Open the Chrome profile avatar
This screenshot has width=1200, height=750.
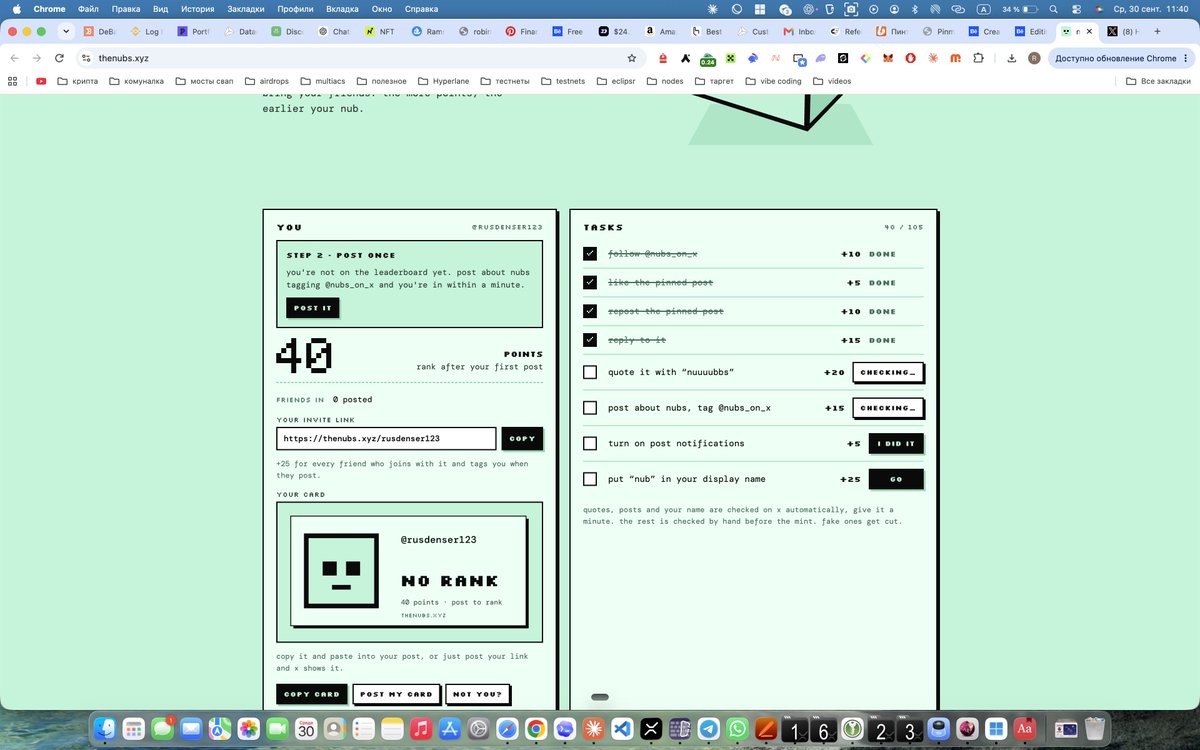pos(1034,58)
